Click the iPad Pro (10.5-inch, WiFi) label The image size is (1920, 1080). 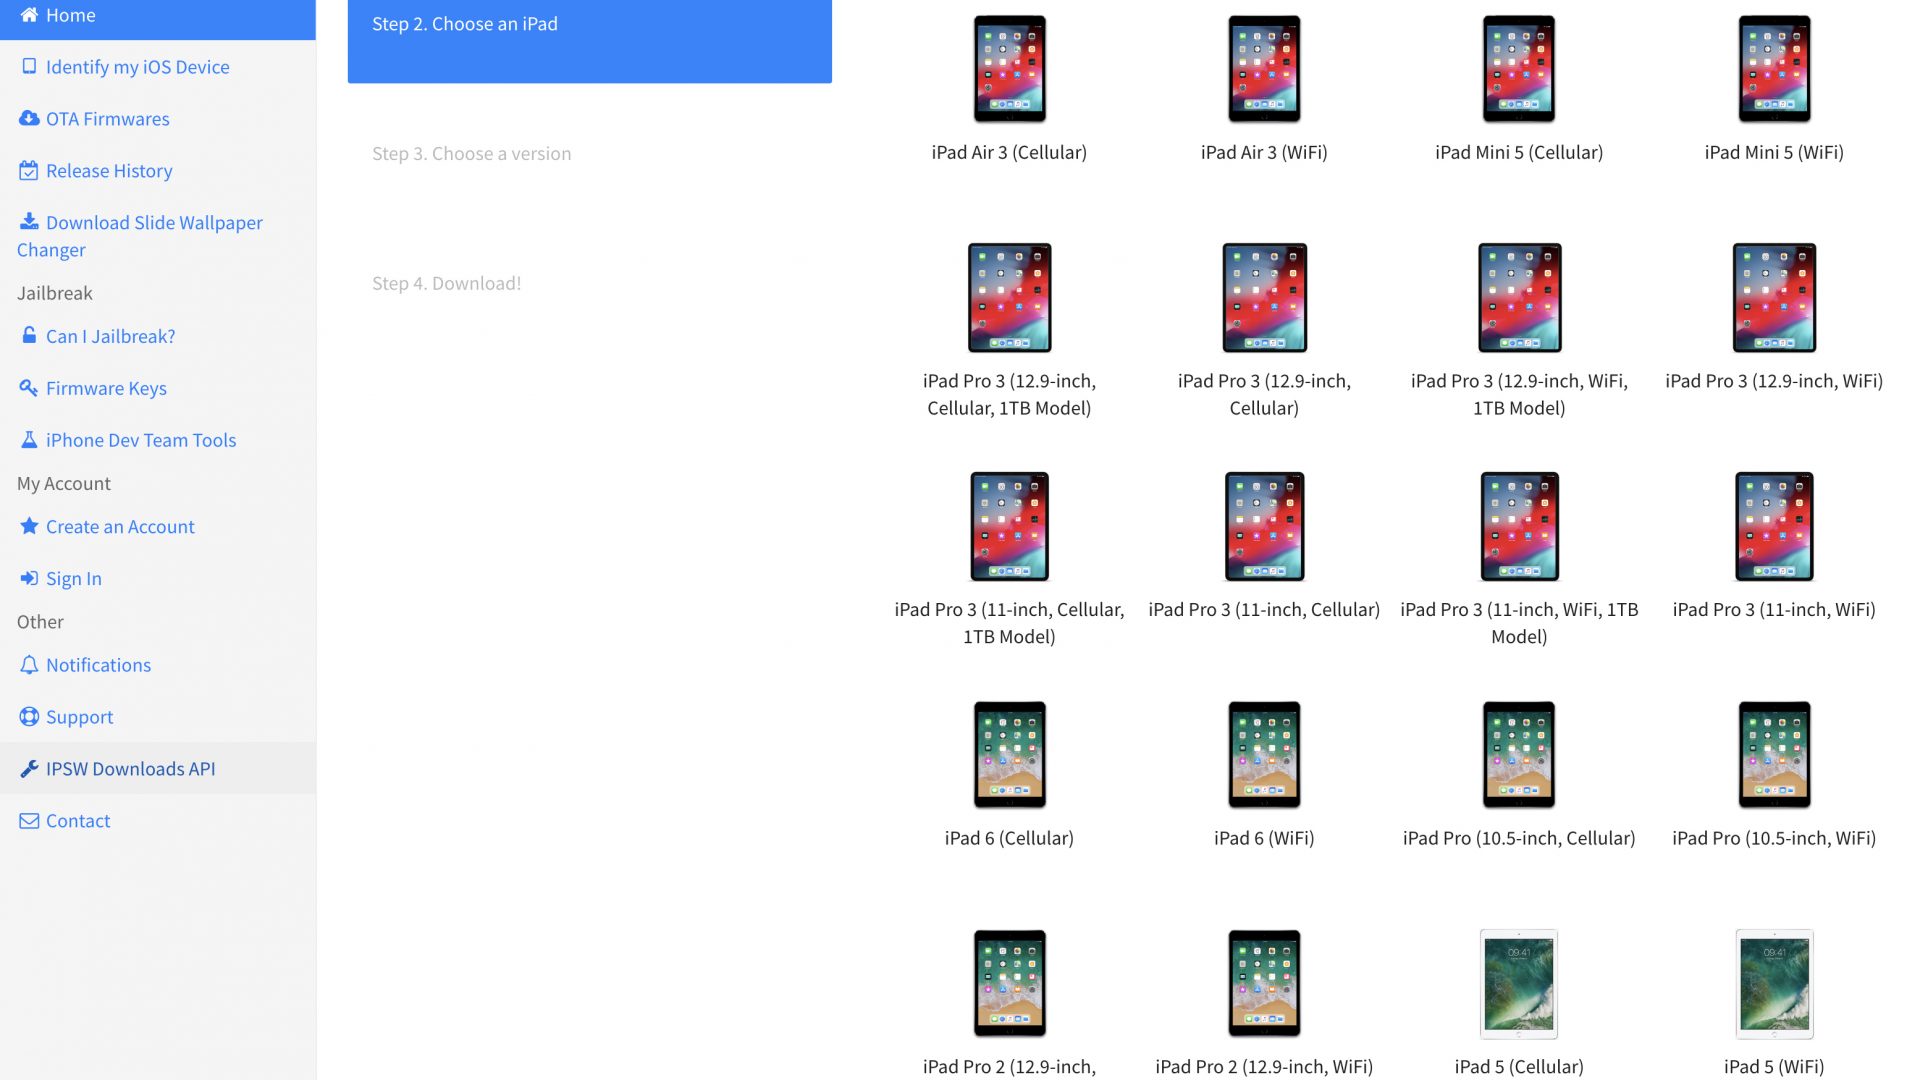coord(1774,839)
